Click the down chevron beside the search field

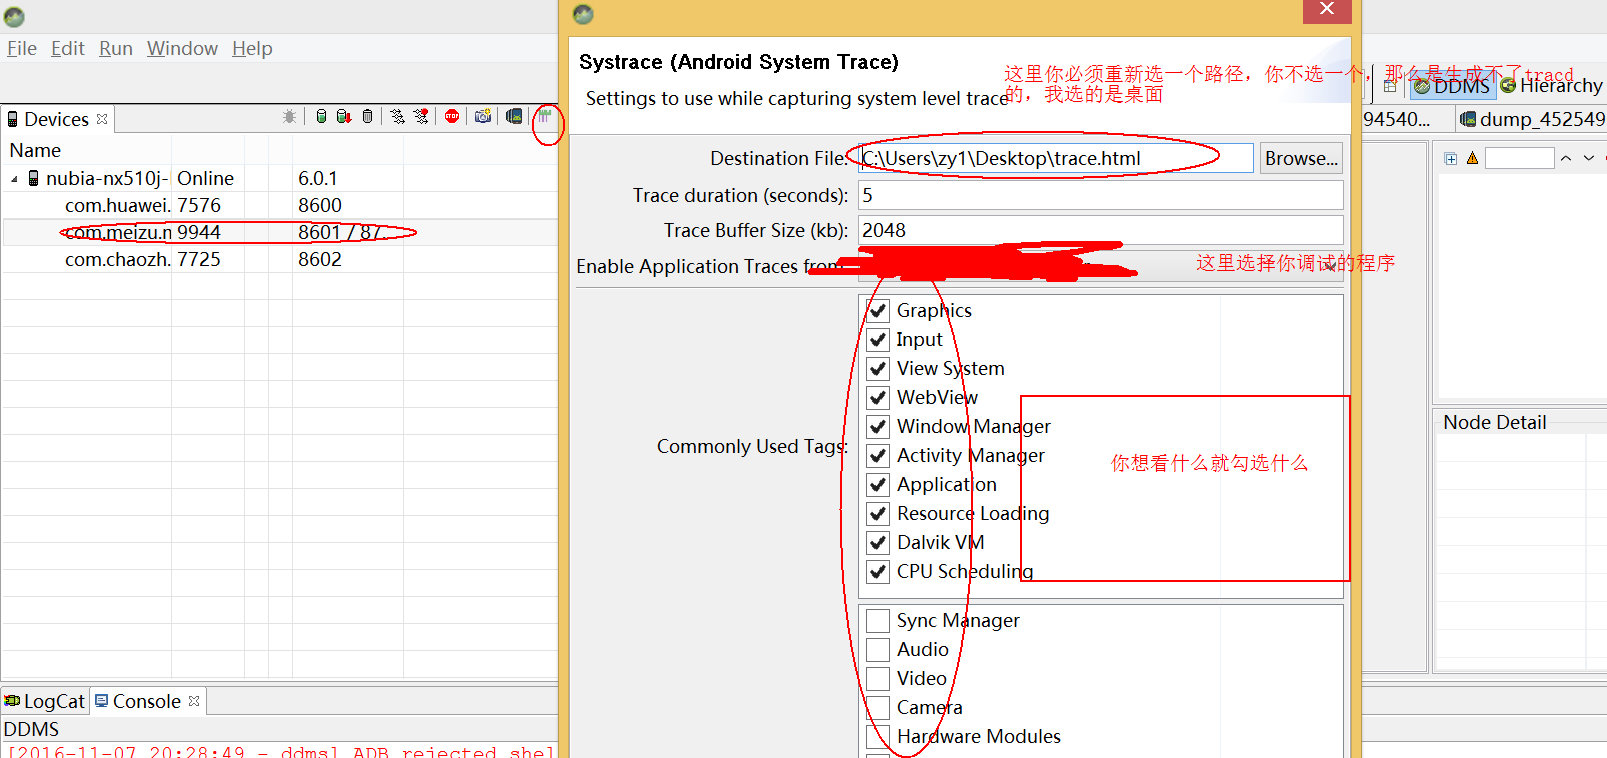(x=1588, y=158)
